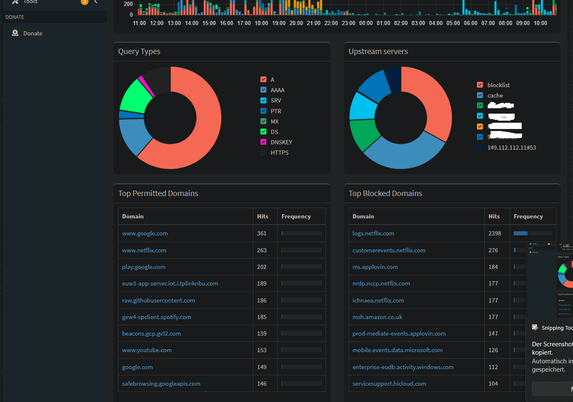The height and width of the screenshot is (402, 573).
Task: Toggle the PTR query type checkbox
Action: [x=263, y=111]
